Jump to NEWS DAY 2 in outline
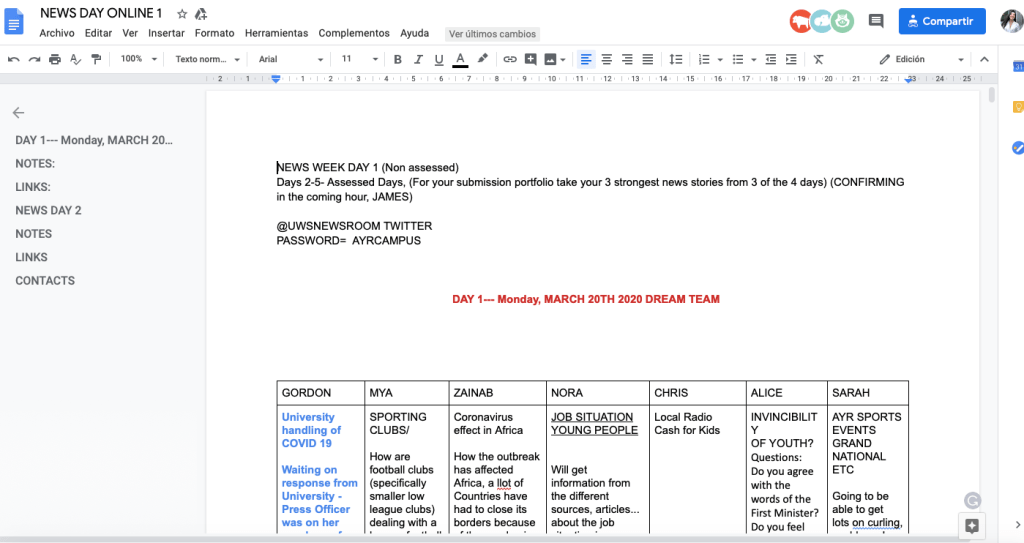The image size is (1024, 543). (x=48, y=210)
